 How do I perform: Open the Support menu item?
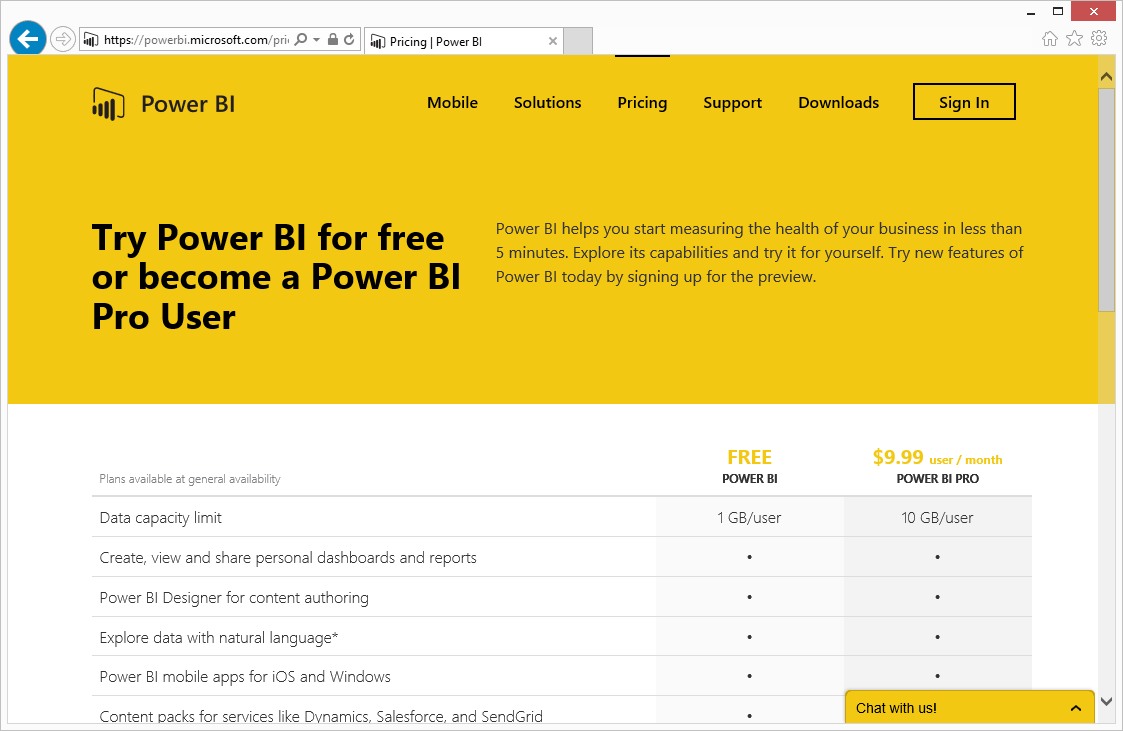click(x=732, y=102)
